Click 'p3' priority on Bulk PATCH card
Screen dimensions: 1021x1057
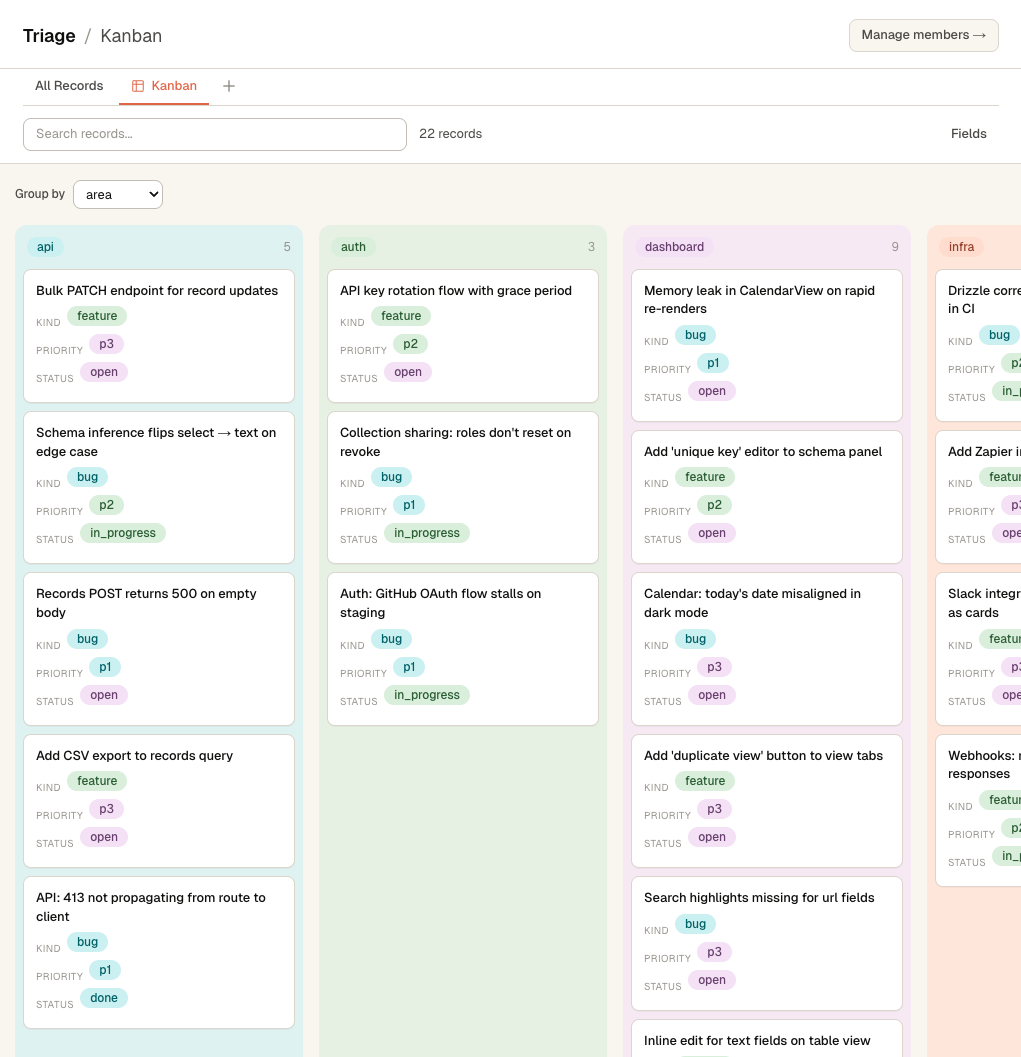(106, 344)
